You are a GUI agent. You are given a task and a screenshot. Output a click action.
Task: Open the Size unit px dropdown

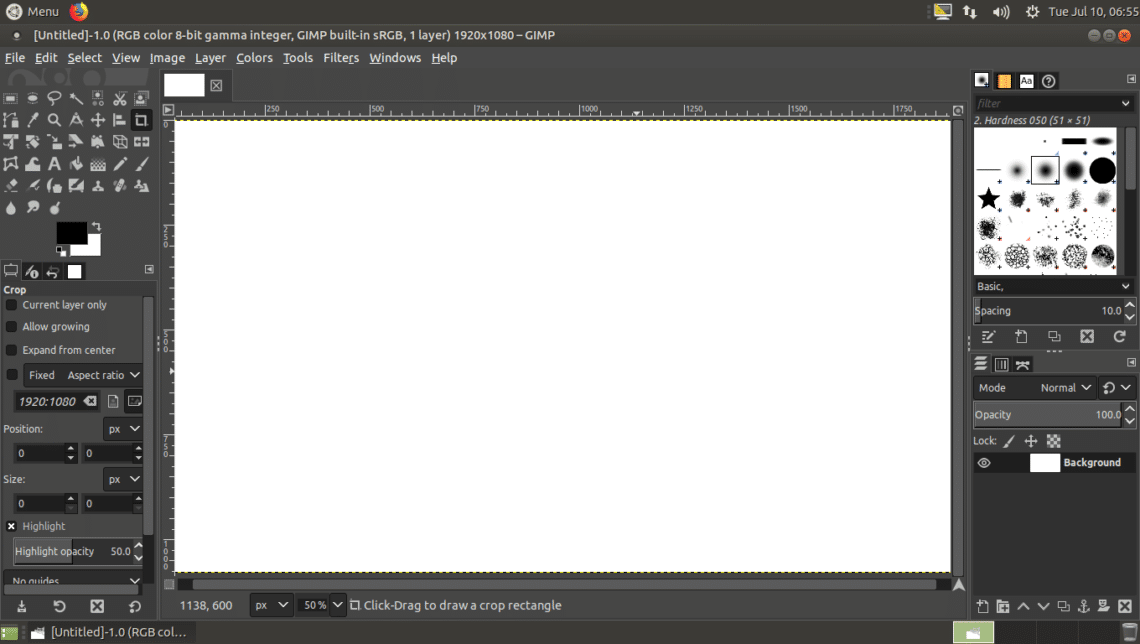[122, 479]
